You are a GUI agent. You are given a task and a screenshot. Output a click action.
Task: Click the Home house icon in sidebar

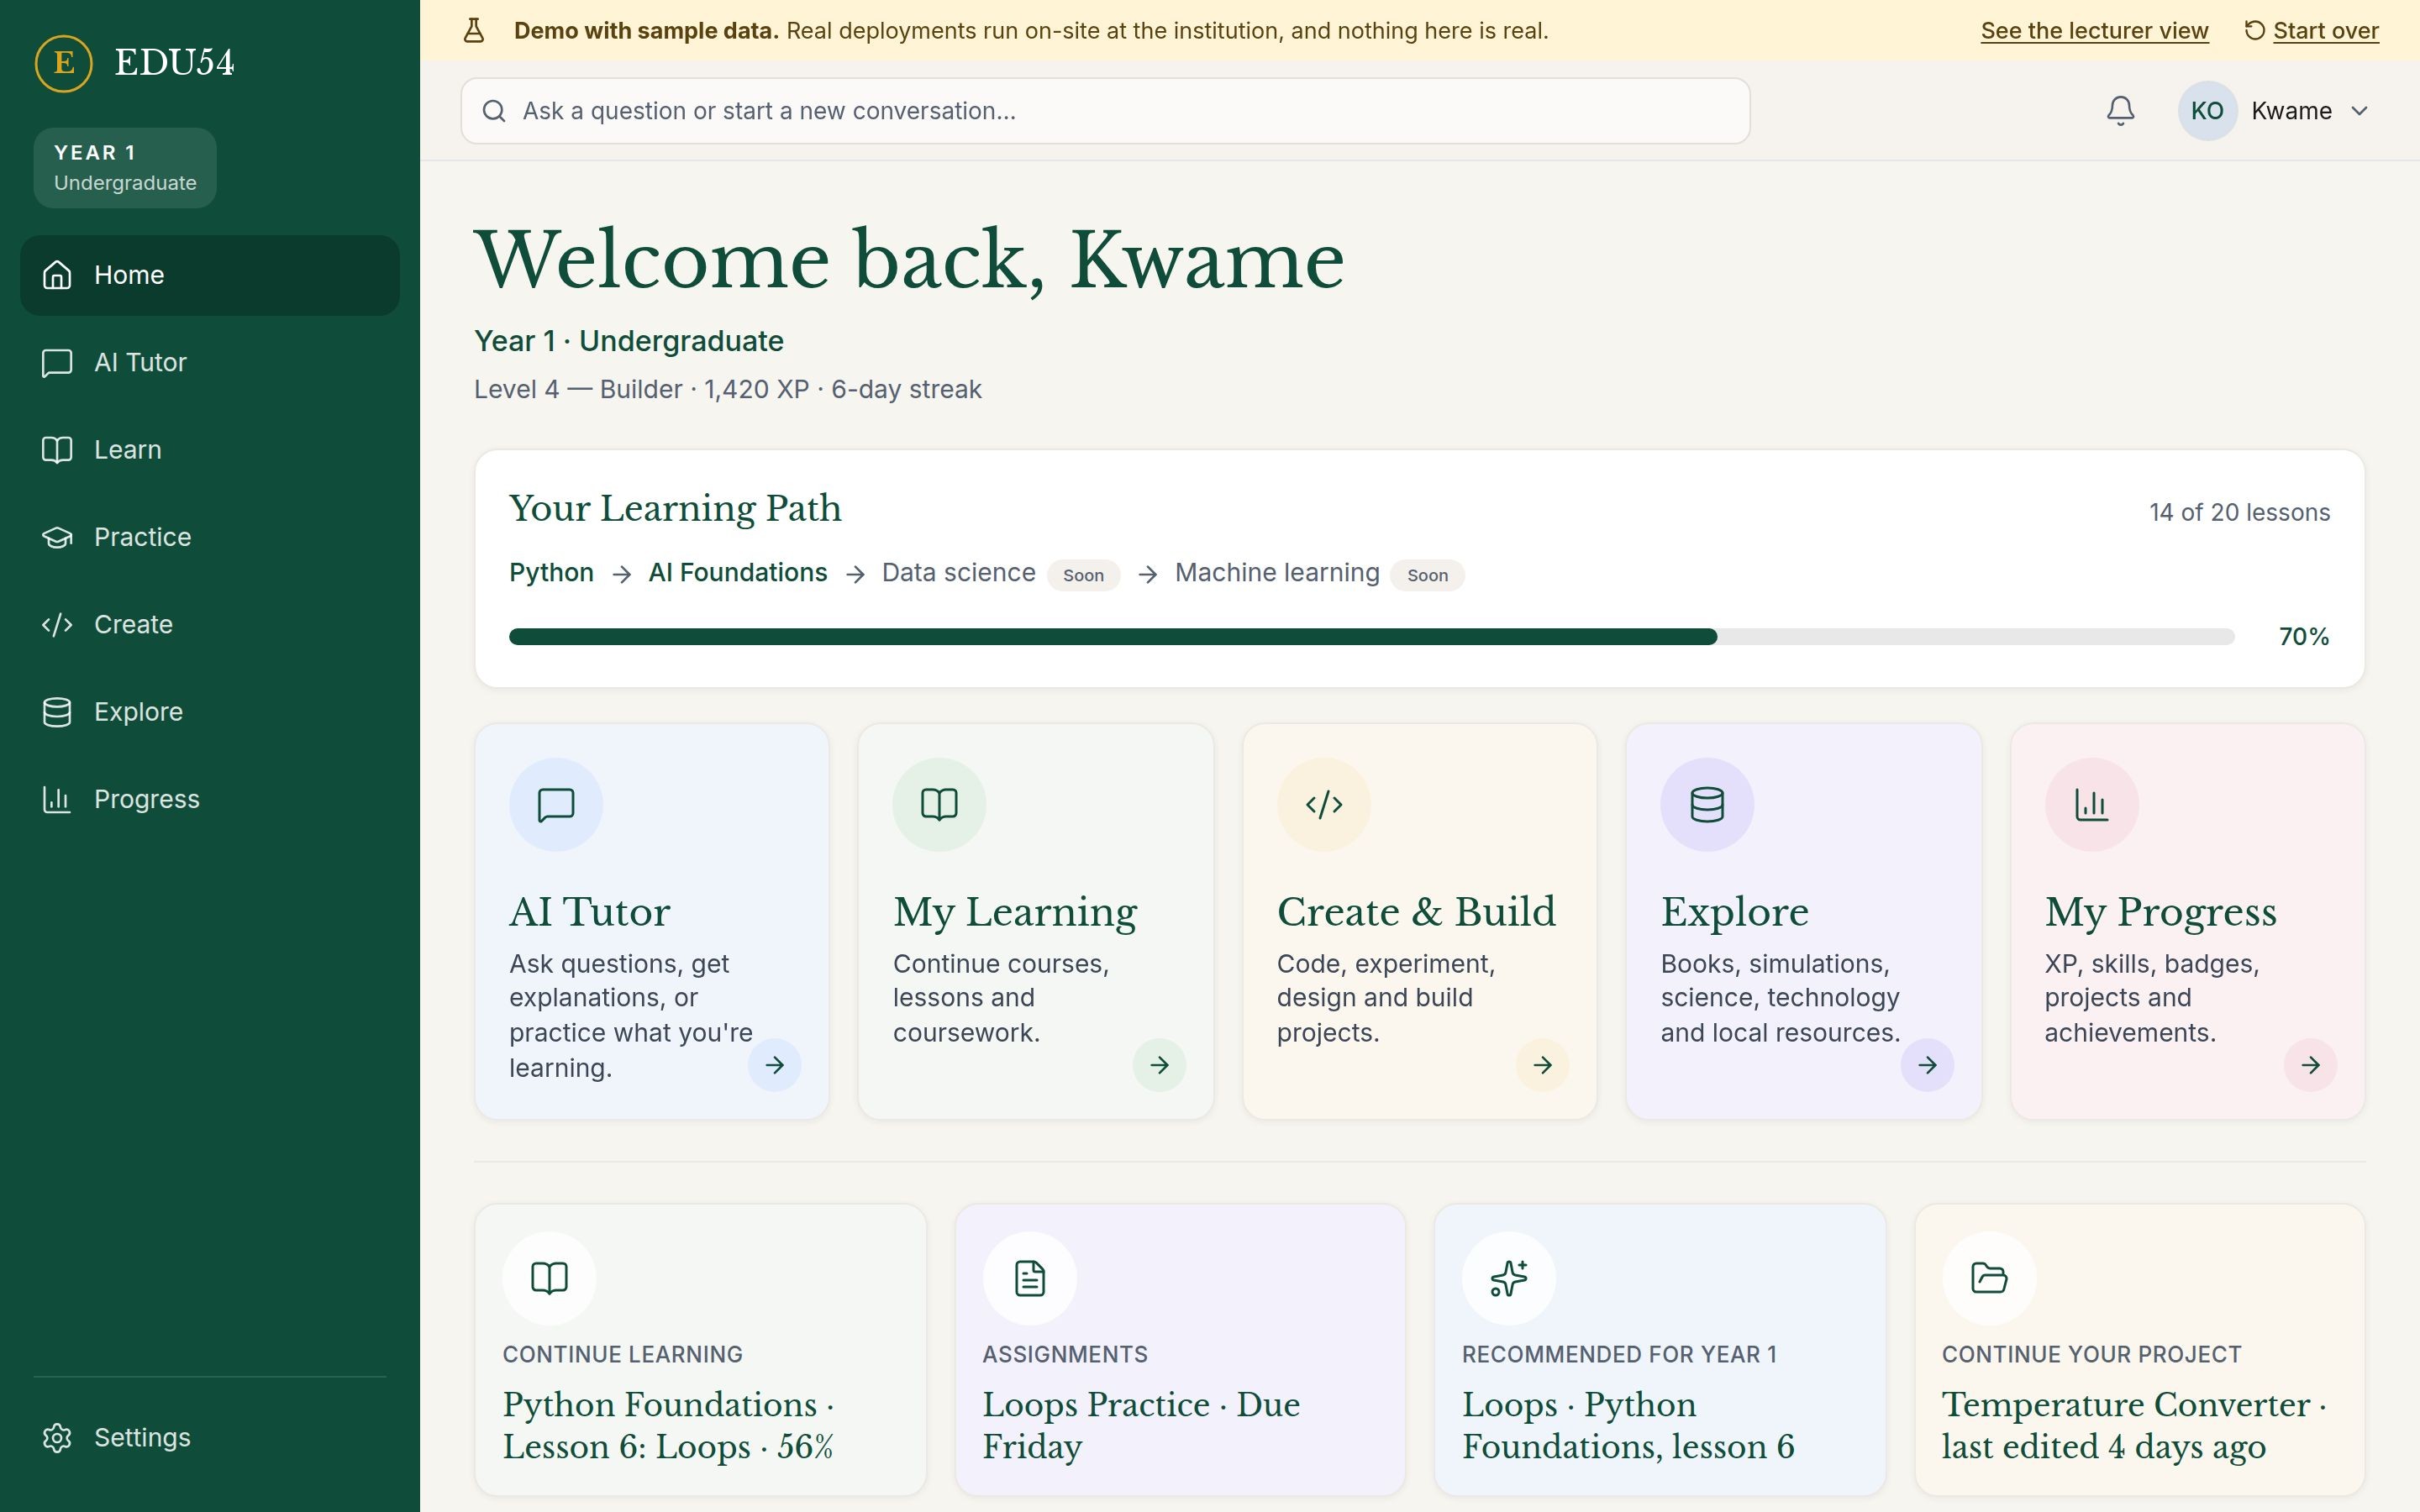(x=57, y=275)
